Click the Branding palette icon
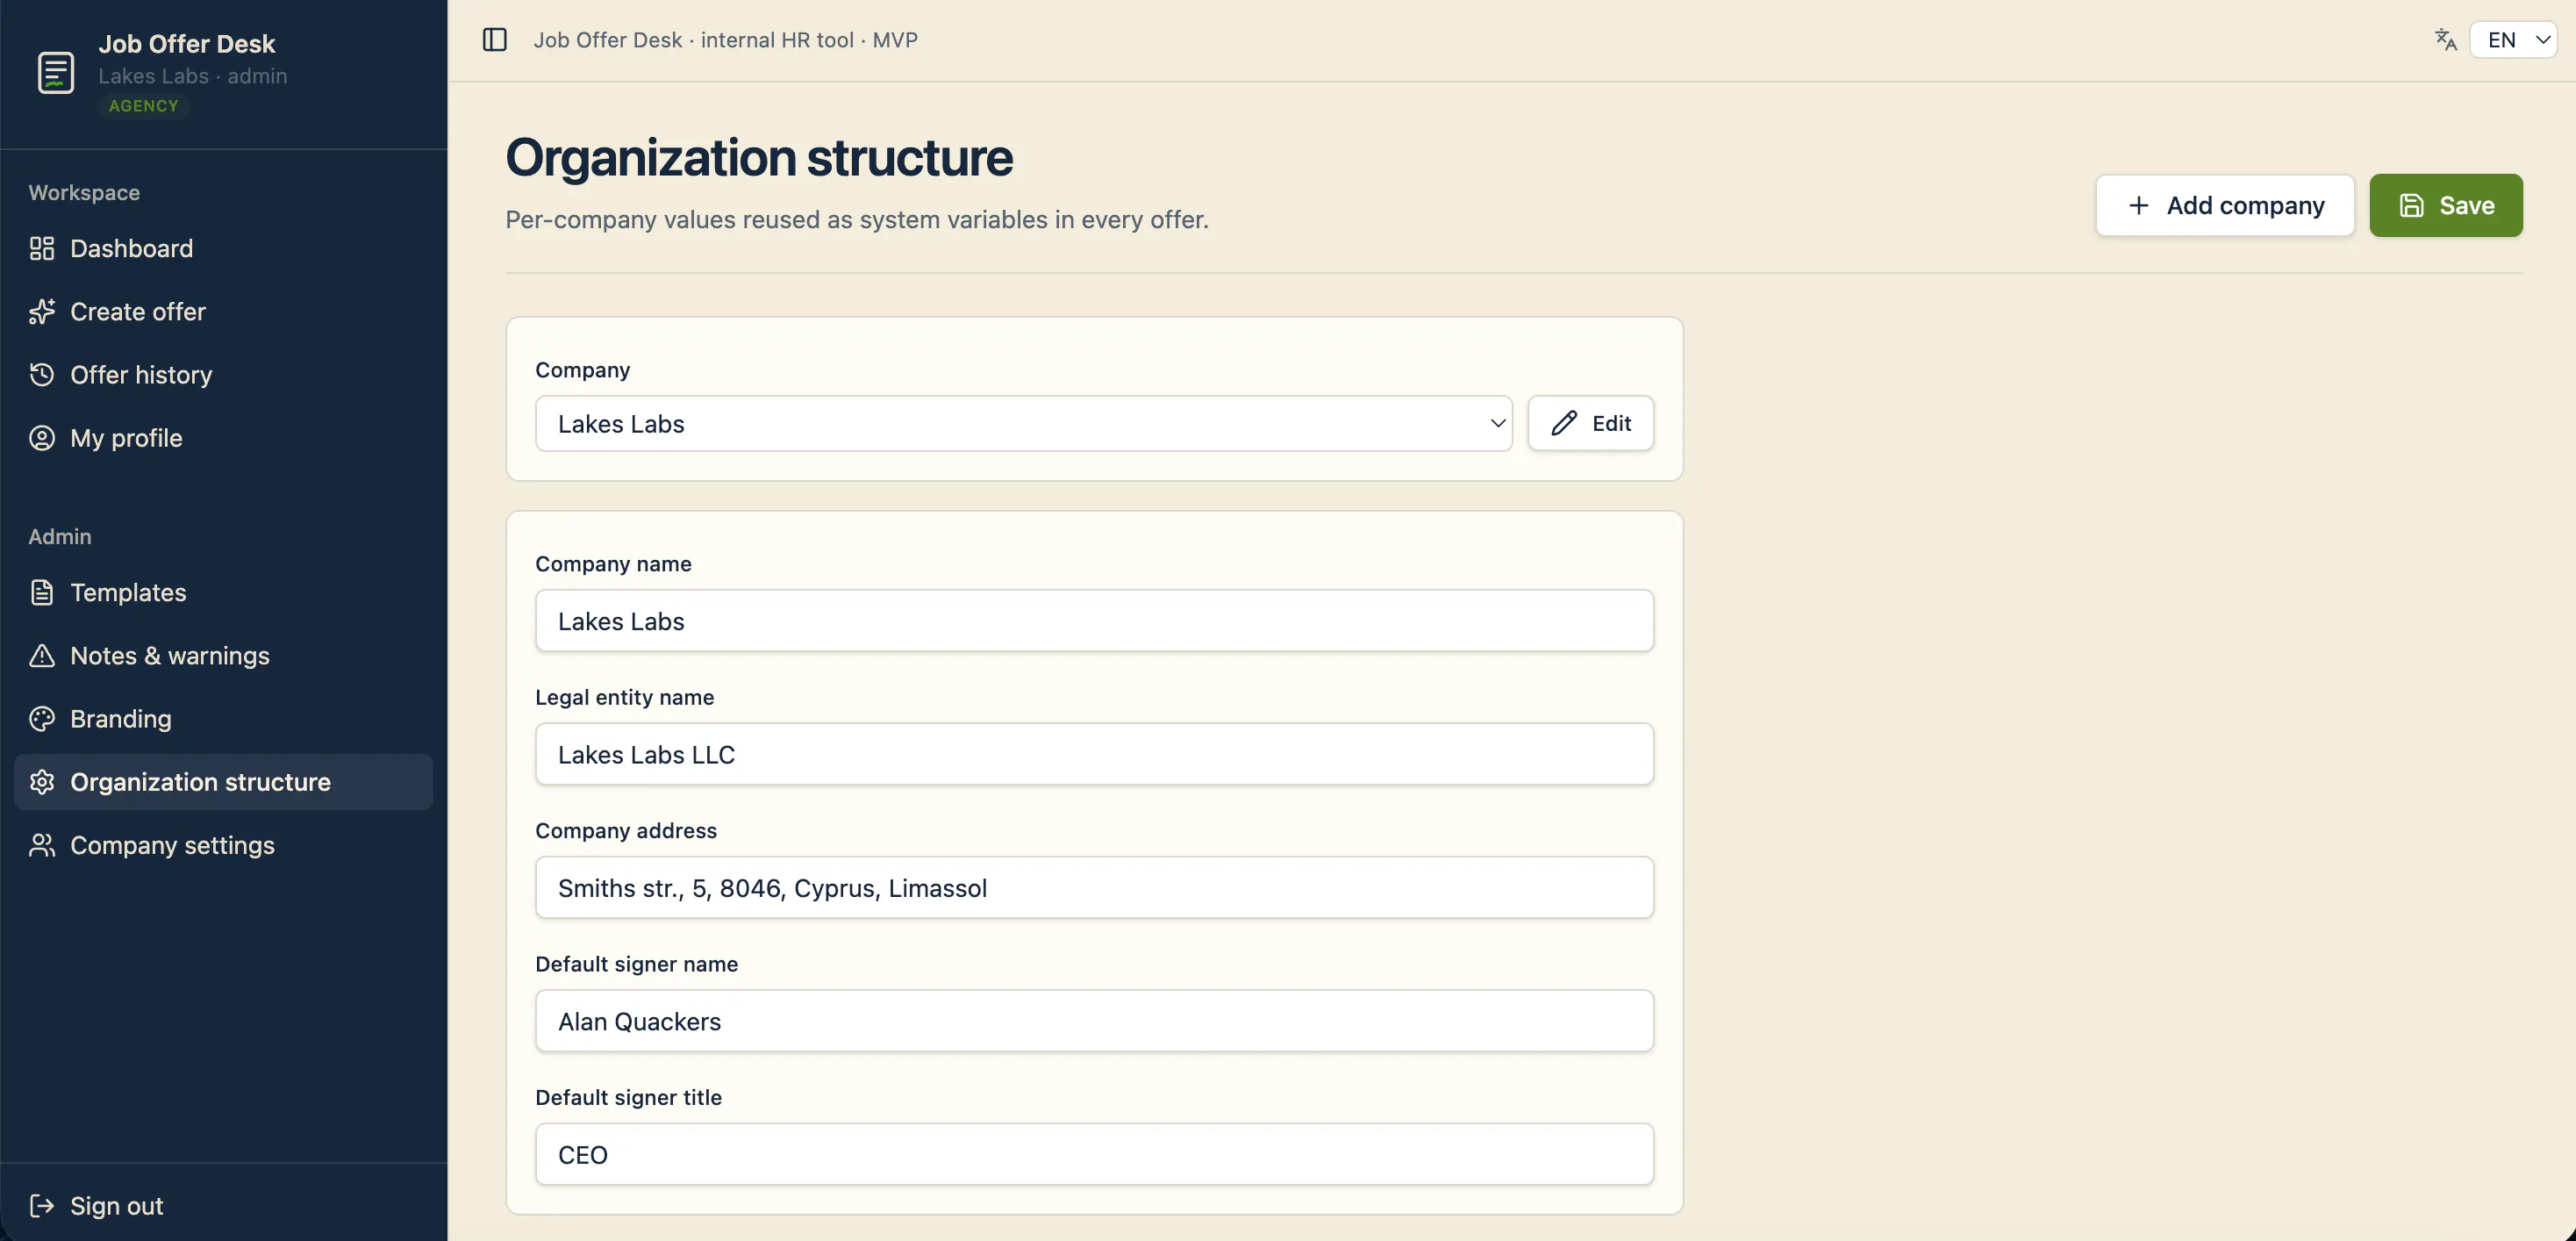Image resolution: width=2576 pixels, height=1241 pixels. tap(42, 718)
